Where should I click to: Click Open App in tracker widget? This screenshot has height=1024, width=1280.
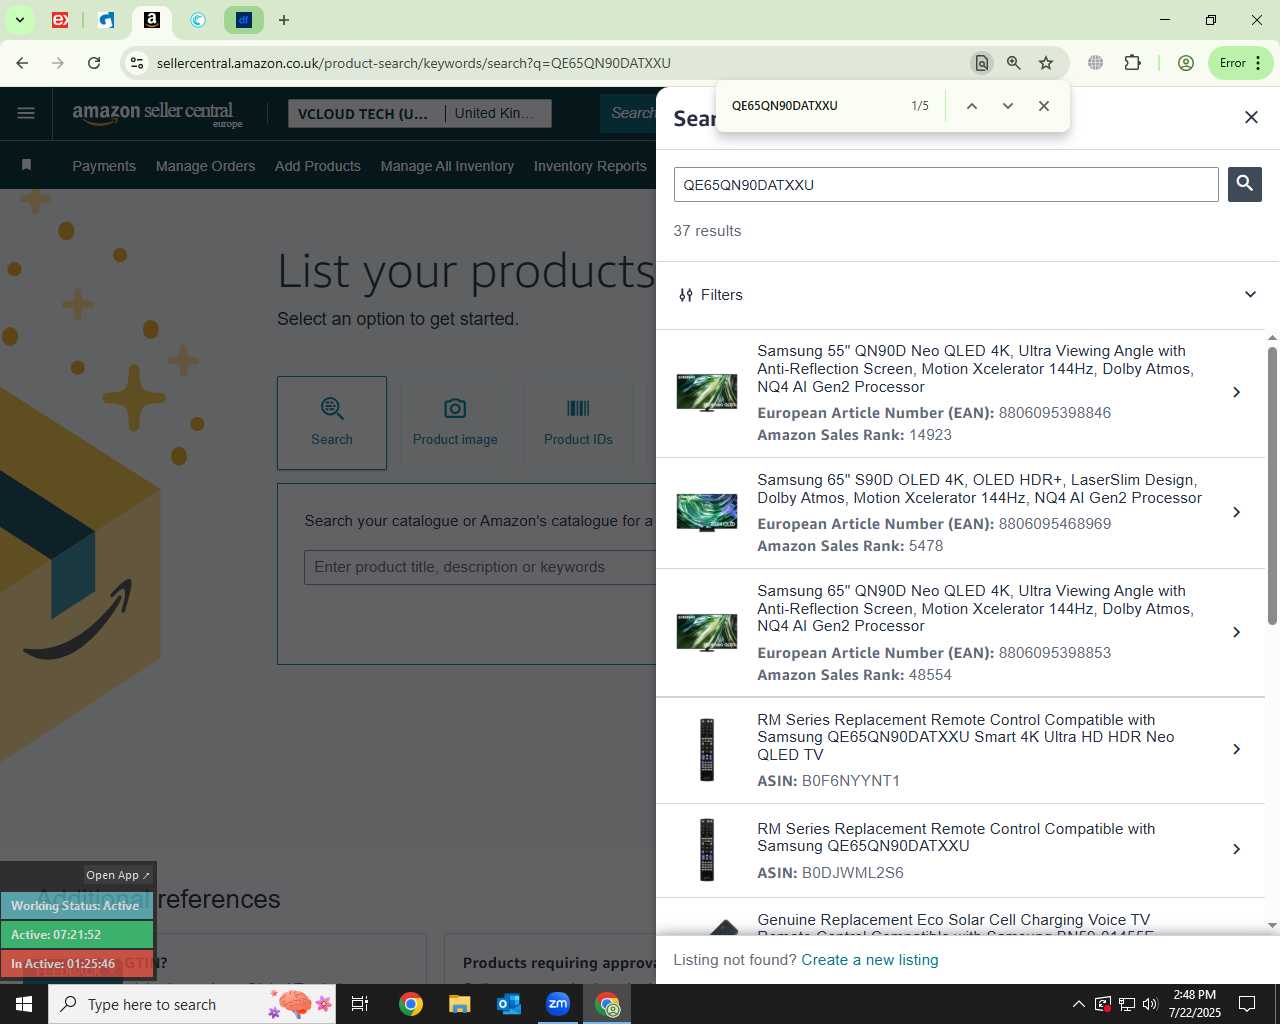117,875
